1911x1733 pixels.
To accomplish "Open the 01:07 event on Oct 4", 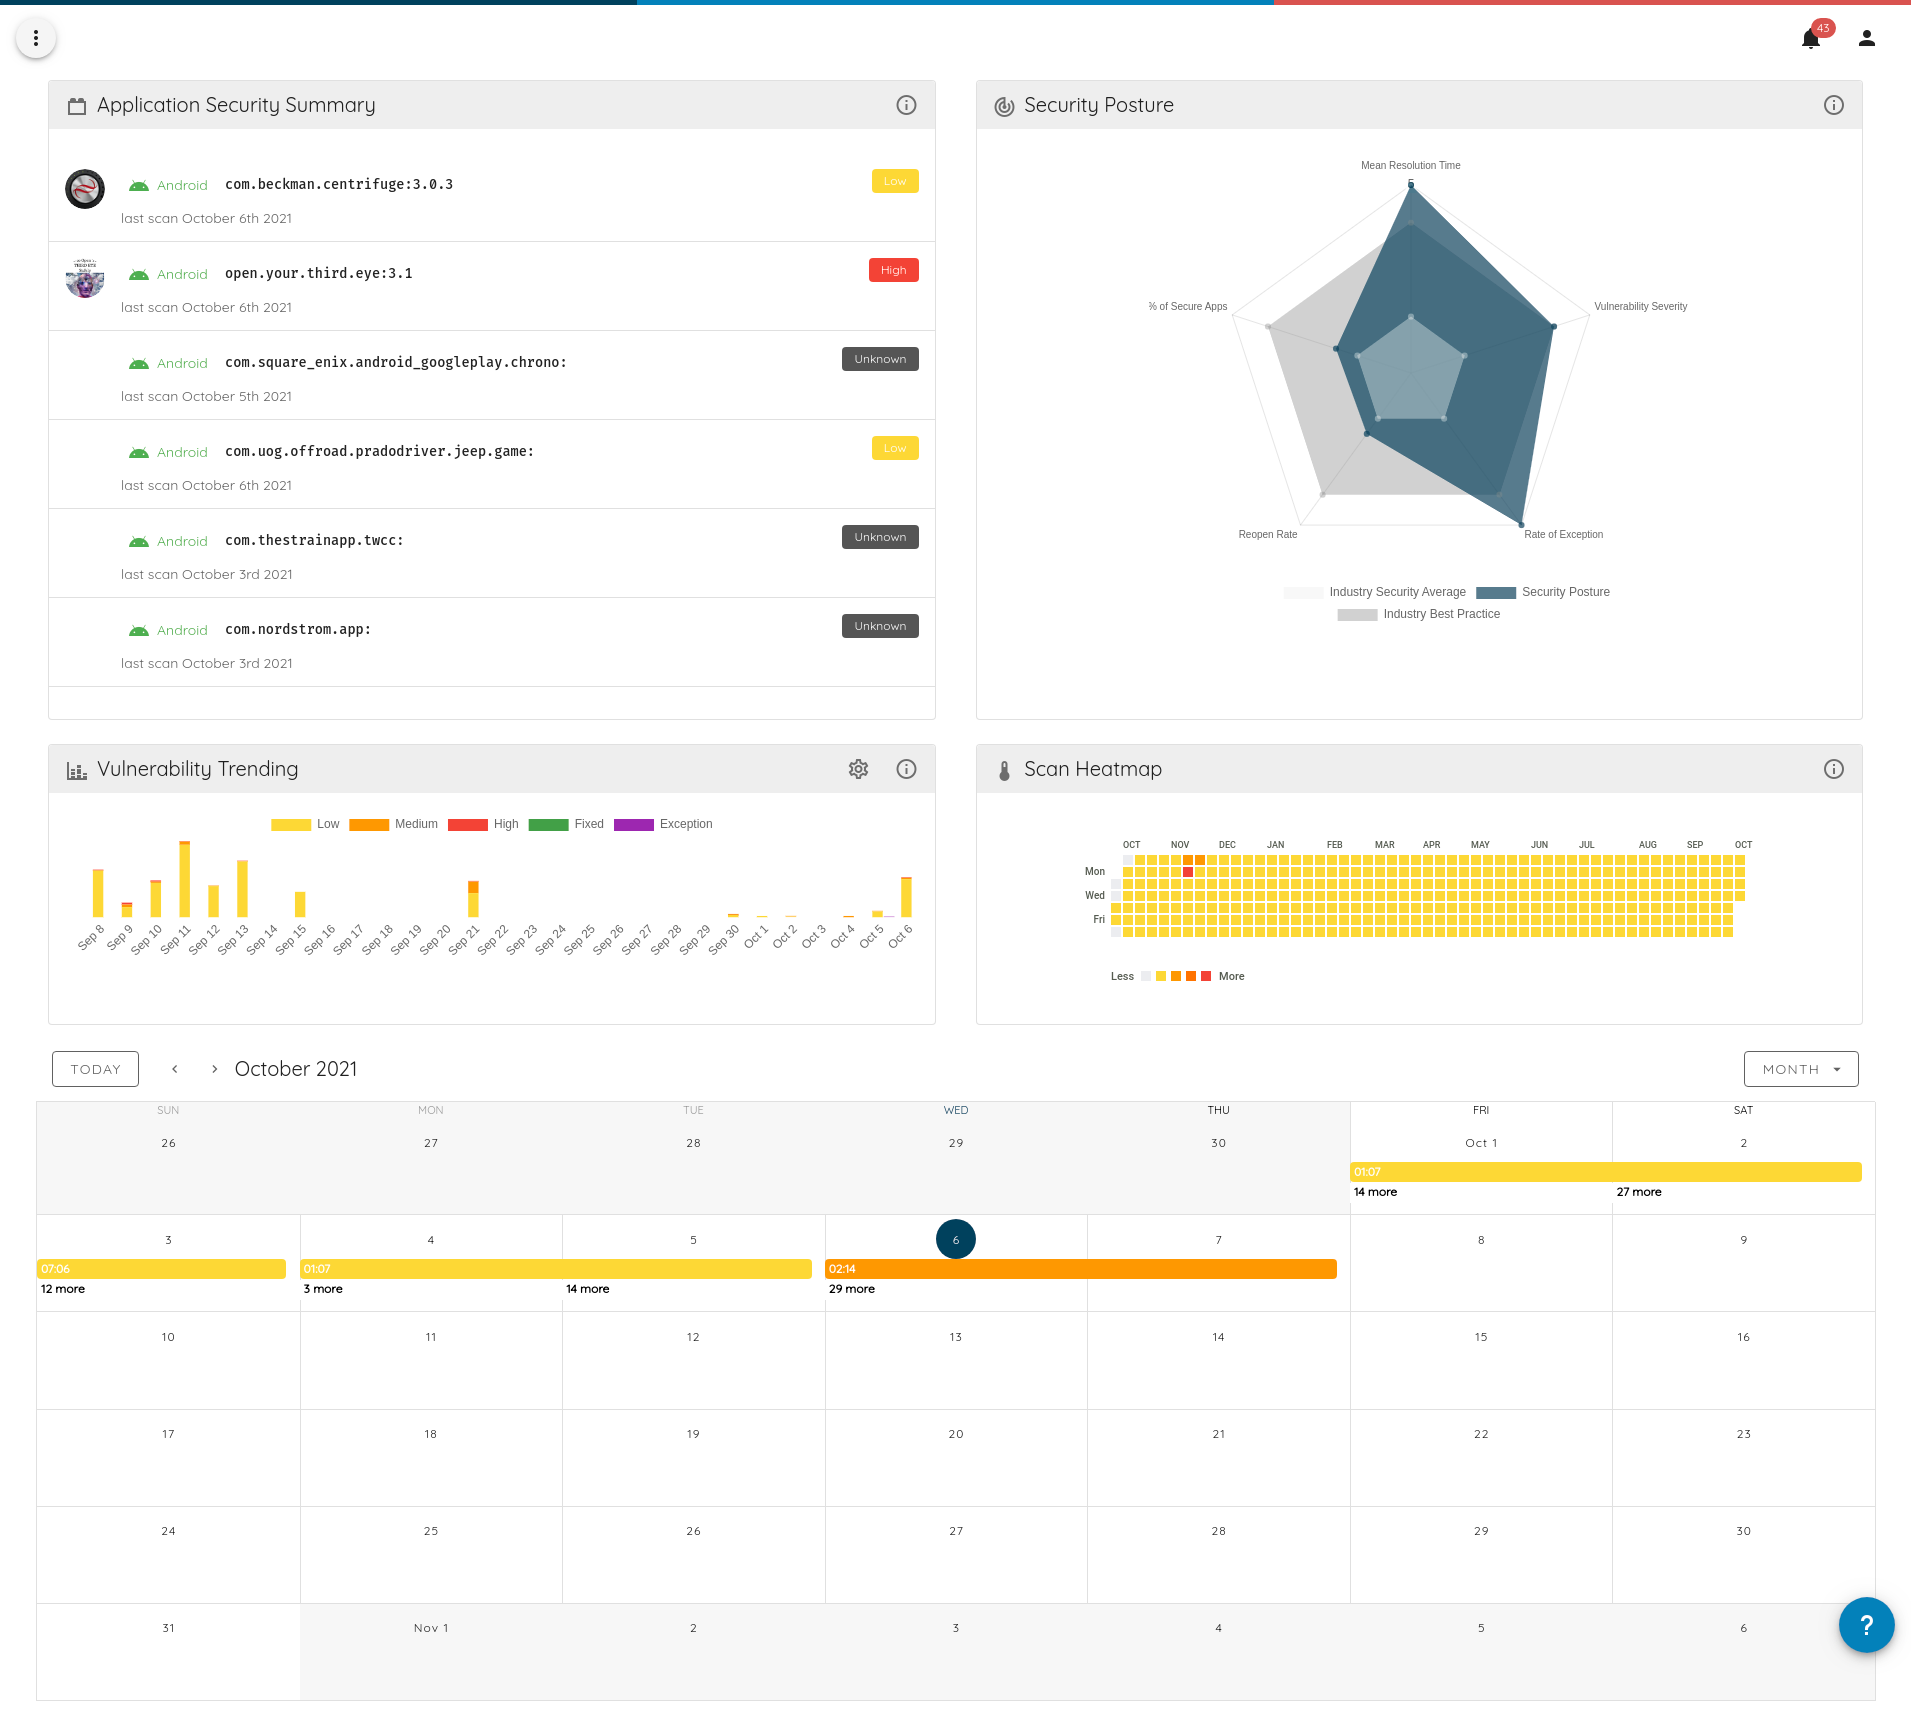I will click(x=556, y=1269).
